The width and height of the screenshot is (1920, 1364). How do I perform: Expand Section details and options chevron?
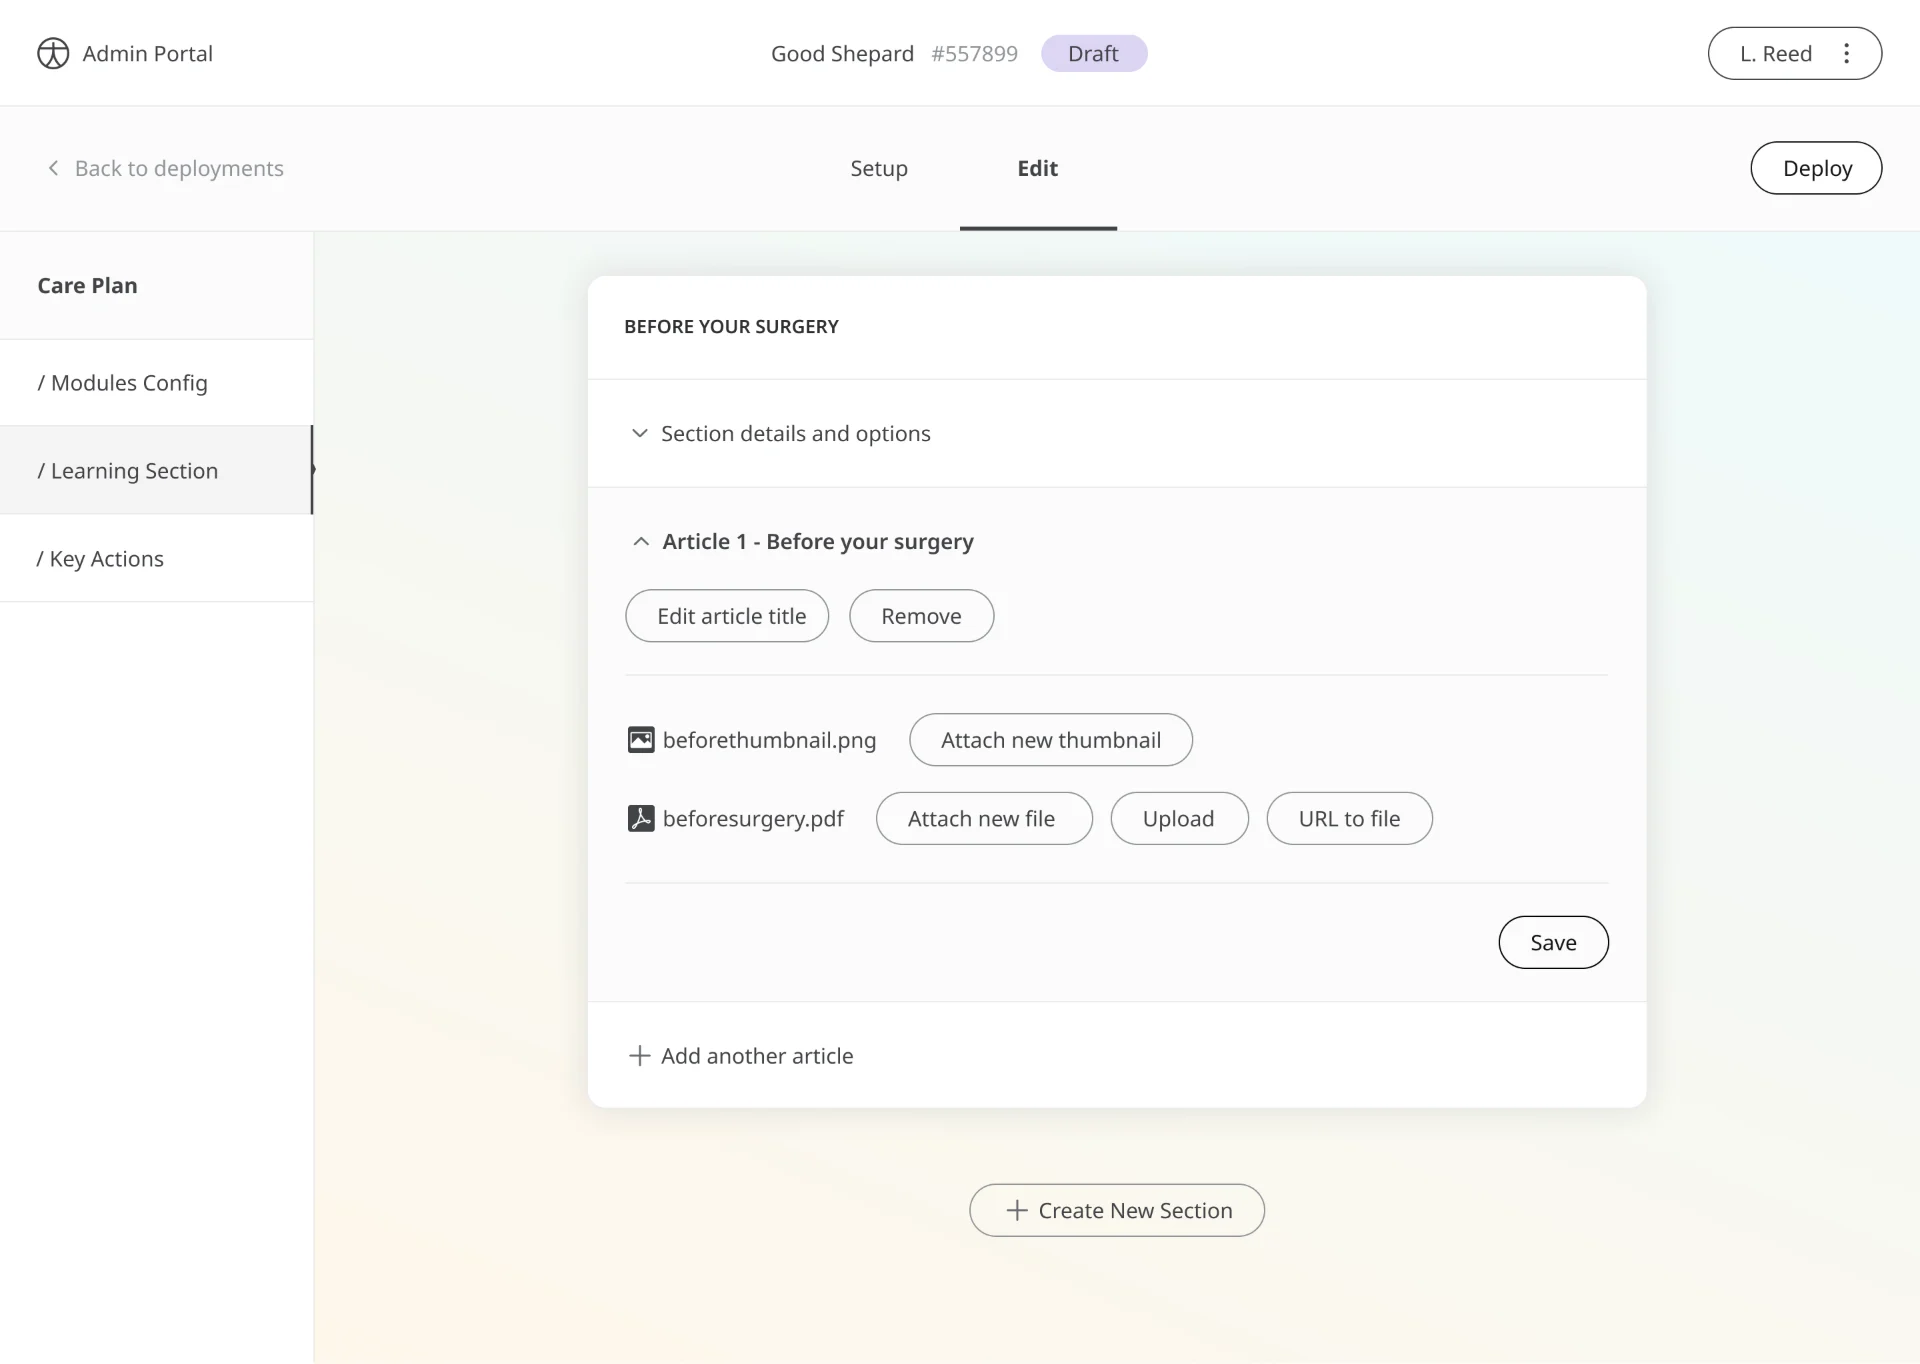[x=640, y=433]
